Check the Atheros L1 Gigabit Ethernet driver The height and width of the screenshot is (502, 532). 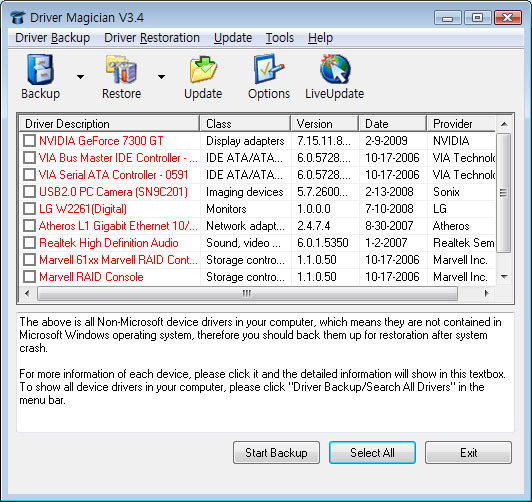point(30,226)
